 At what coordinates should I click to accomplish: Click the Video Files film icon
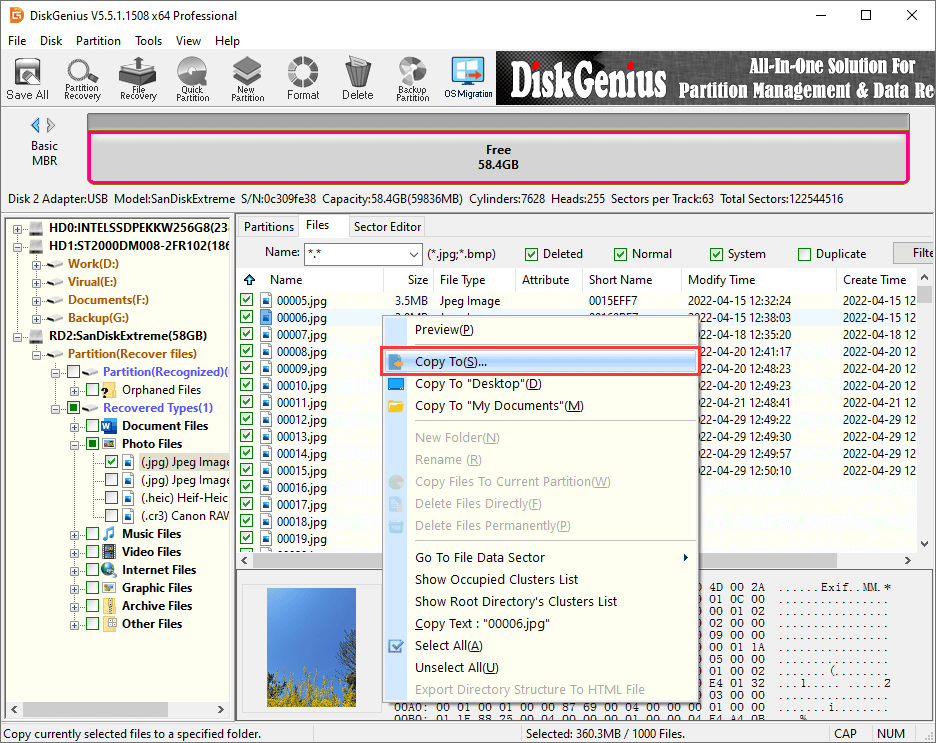pos(109,551)
